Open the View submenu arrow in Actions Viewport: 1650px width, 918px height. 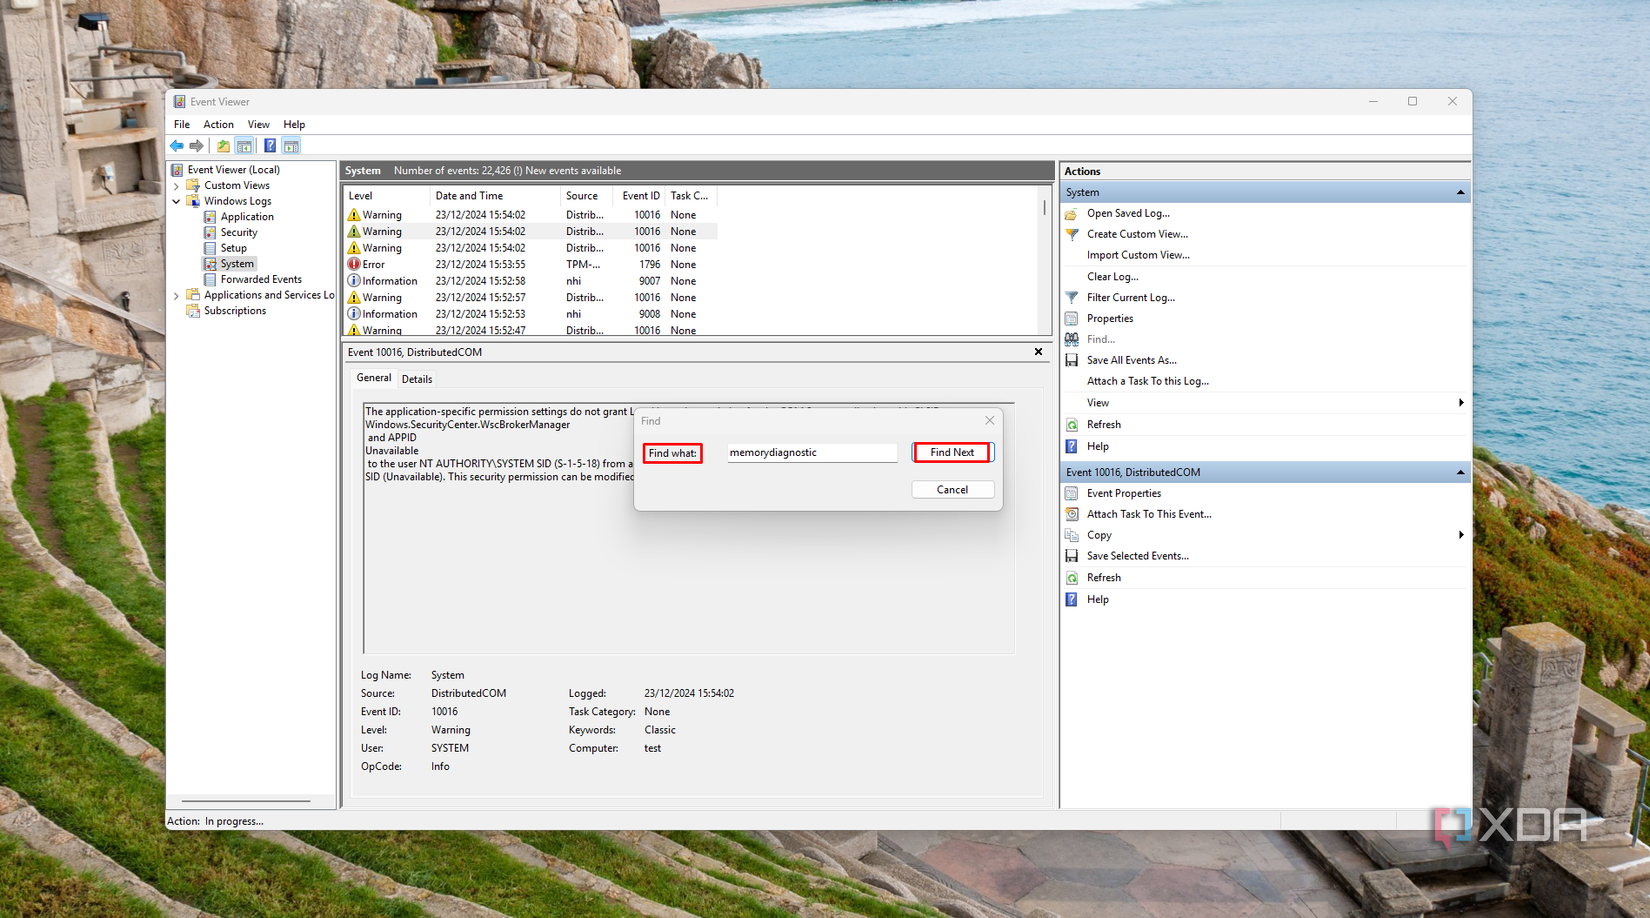(1460, 403)
